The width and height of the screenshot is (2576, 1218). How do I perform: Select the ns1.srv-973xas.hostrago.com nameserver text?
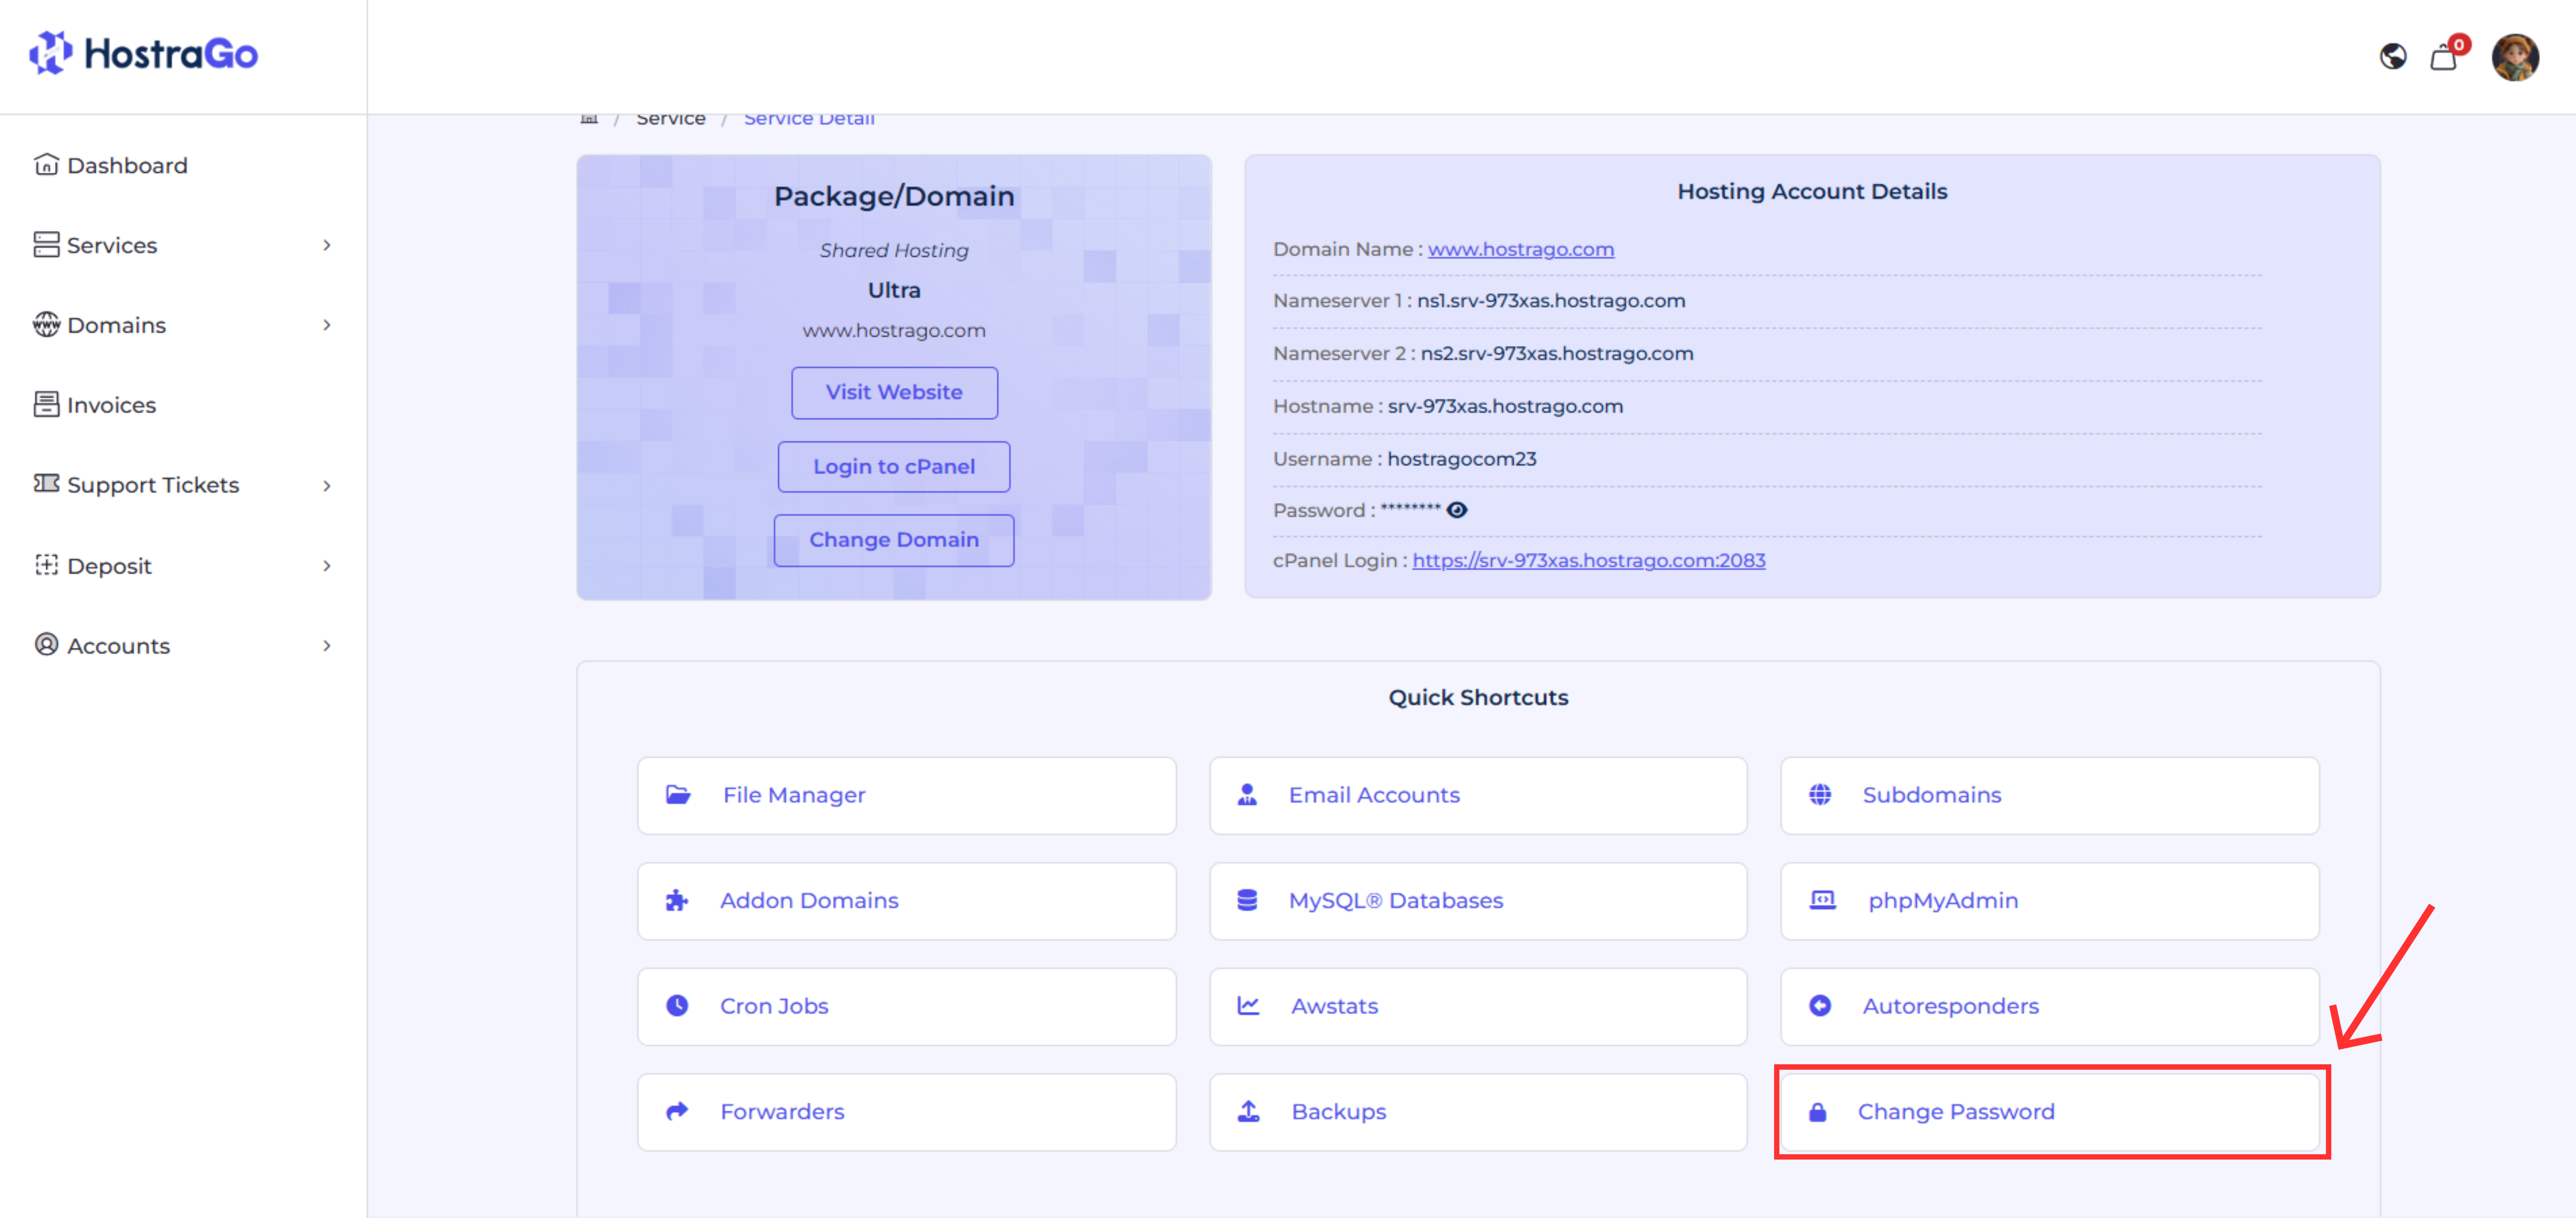tap(1550, 301)
